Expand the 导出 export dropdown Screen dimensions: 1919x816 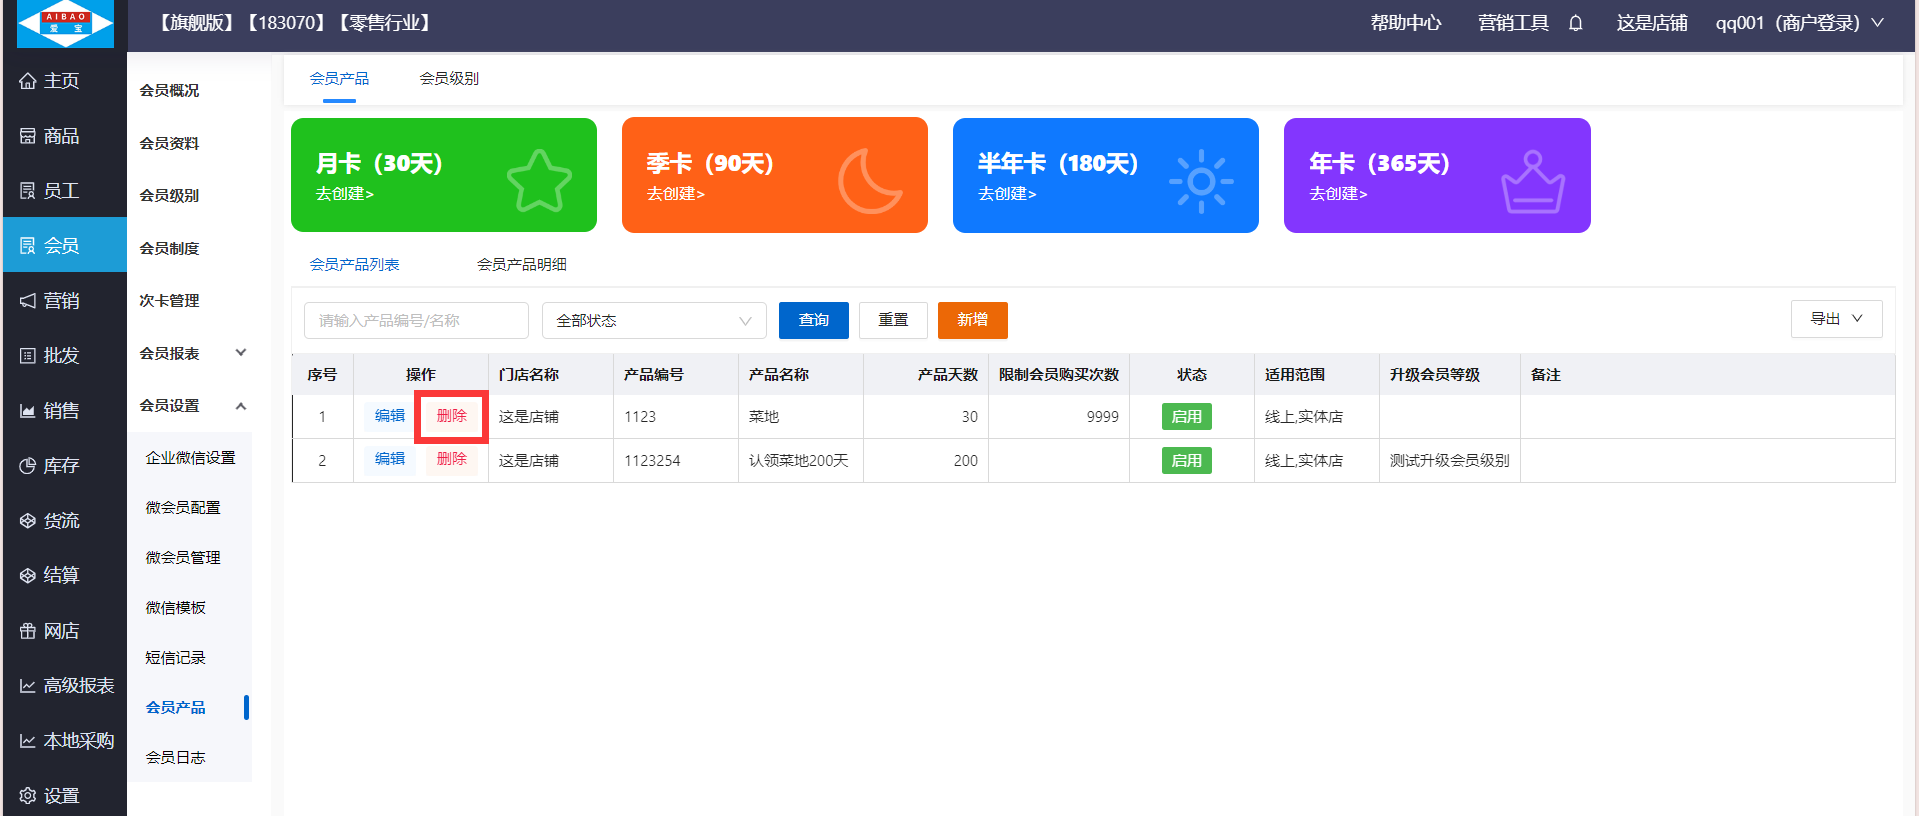point(1836,319)
